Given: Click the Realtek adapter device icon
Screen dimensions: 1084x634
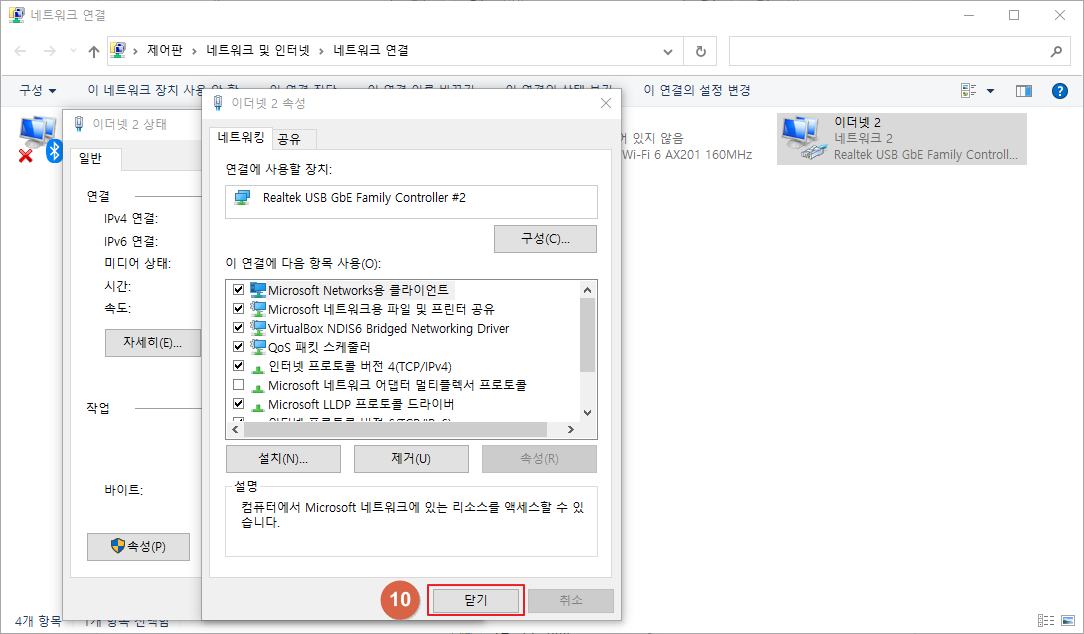Looking at the screenshot, I should [243, 198].
